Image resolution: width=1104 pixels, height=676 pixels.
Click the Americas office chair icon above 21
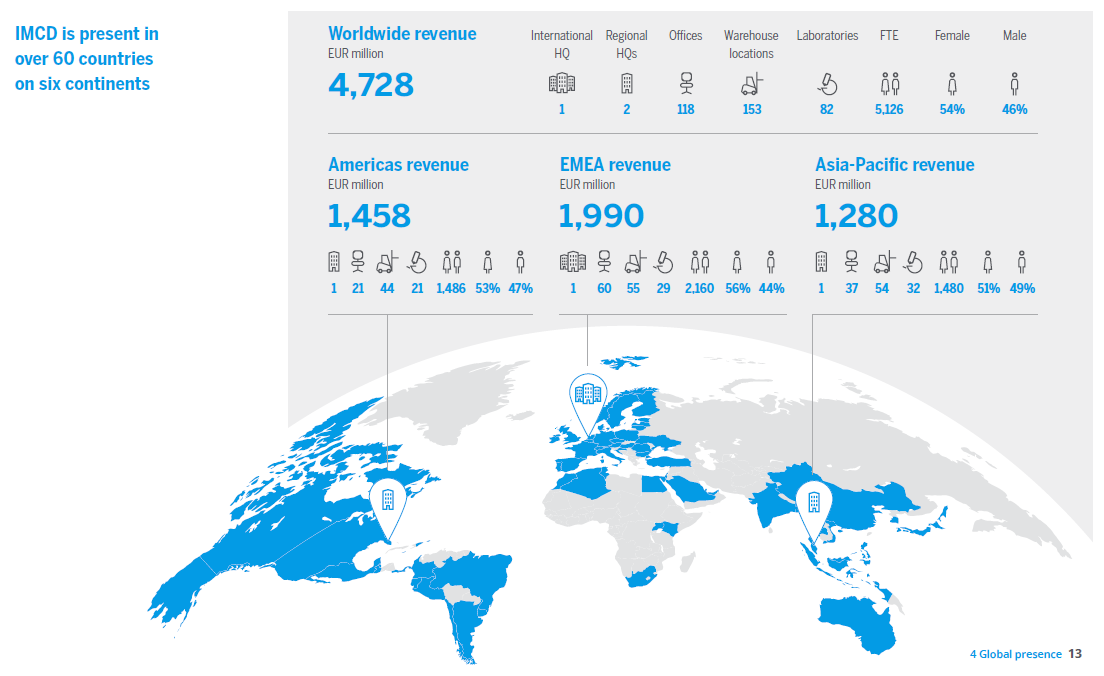(x=358, y=262)
